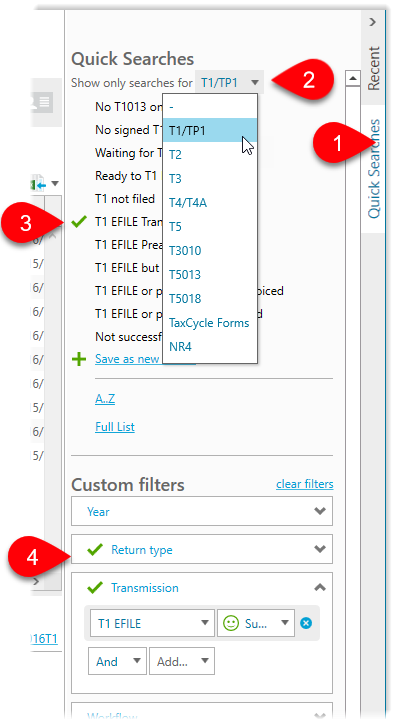Viewport: 396px width, 720px height.
Task: Click the green plus save icon
Action: tap(79, 359)
